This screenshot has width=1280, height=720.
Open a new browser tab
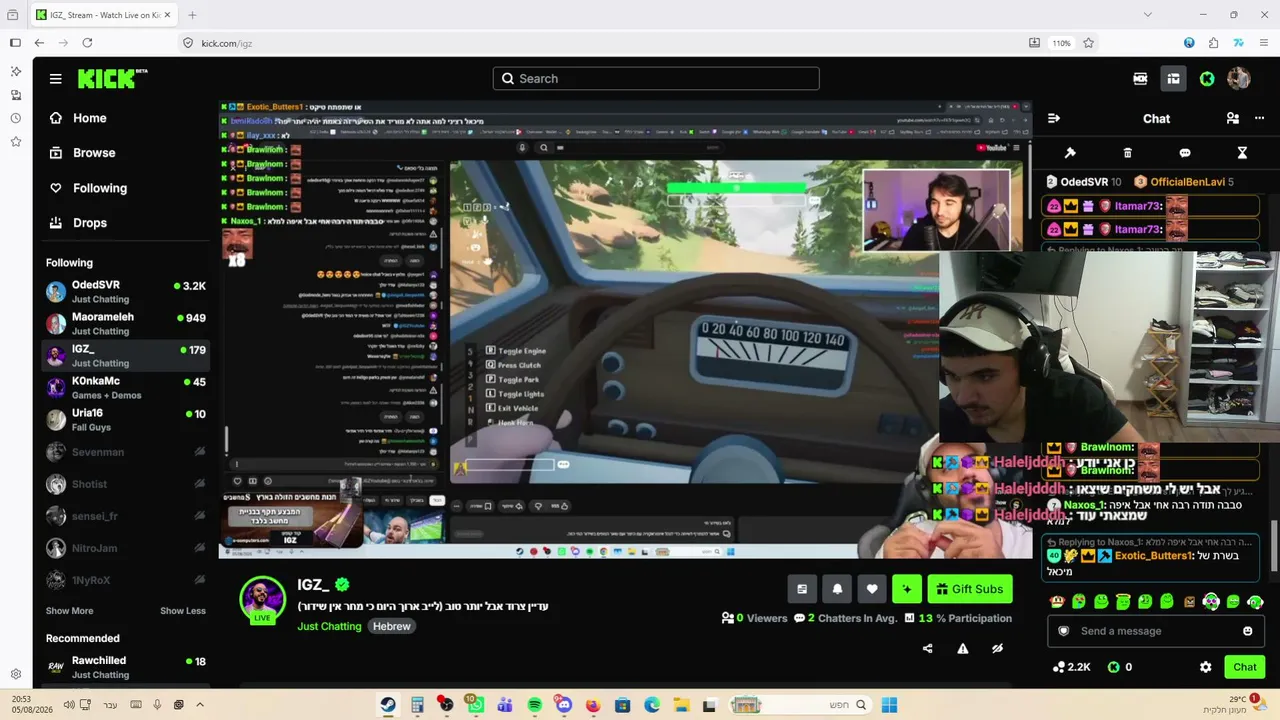tap(192, 15)
